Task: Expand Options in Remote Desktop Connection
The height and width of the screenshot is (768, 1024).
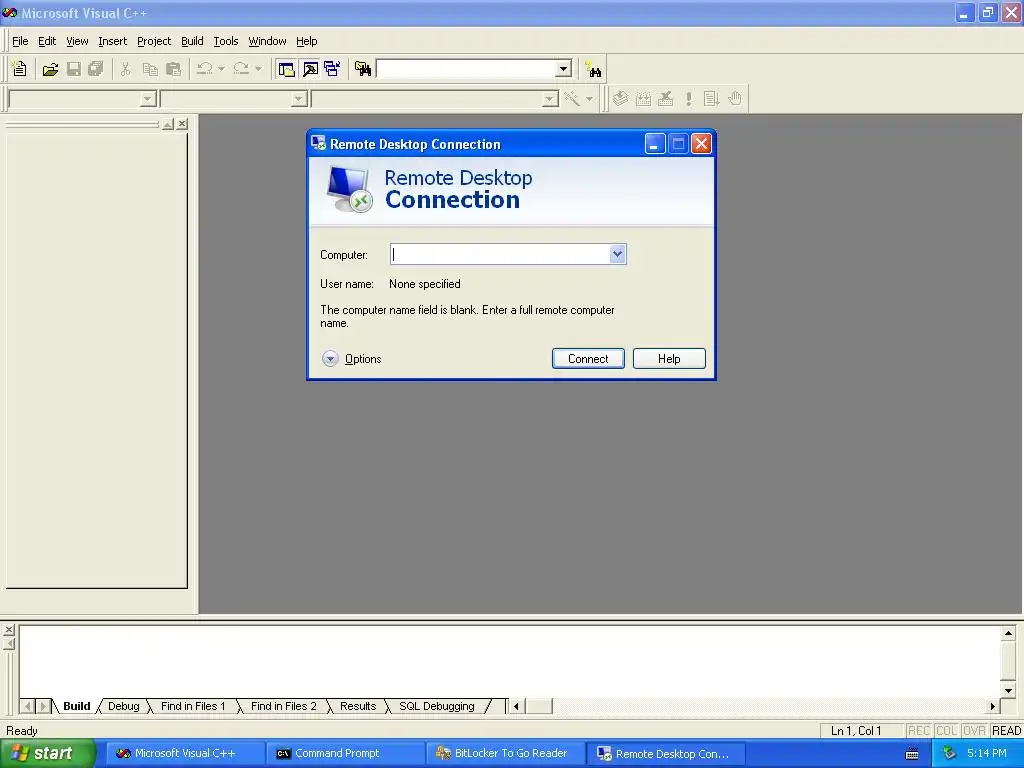Action: pyautogui.click(x=351, y=359)
